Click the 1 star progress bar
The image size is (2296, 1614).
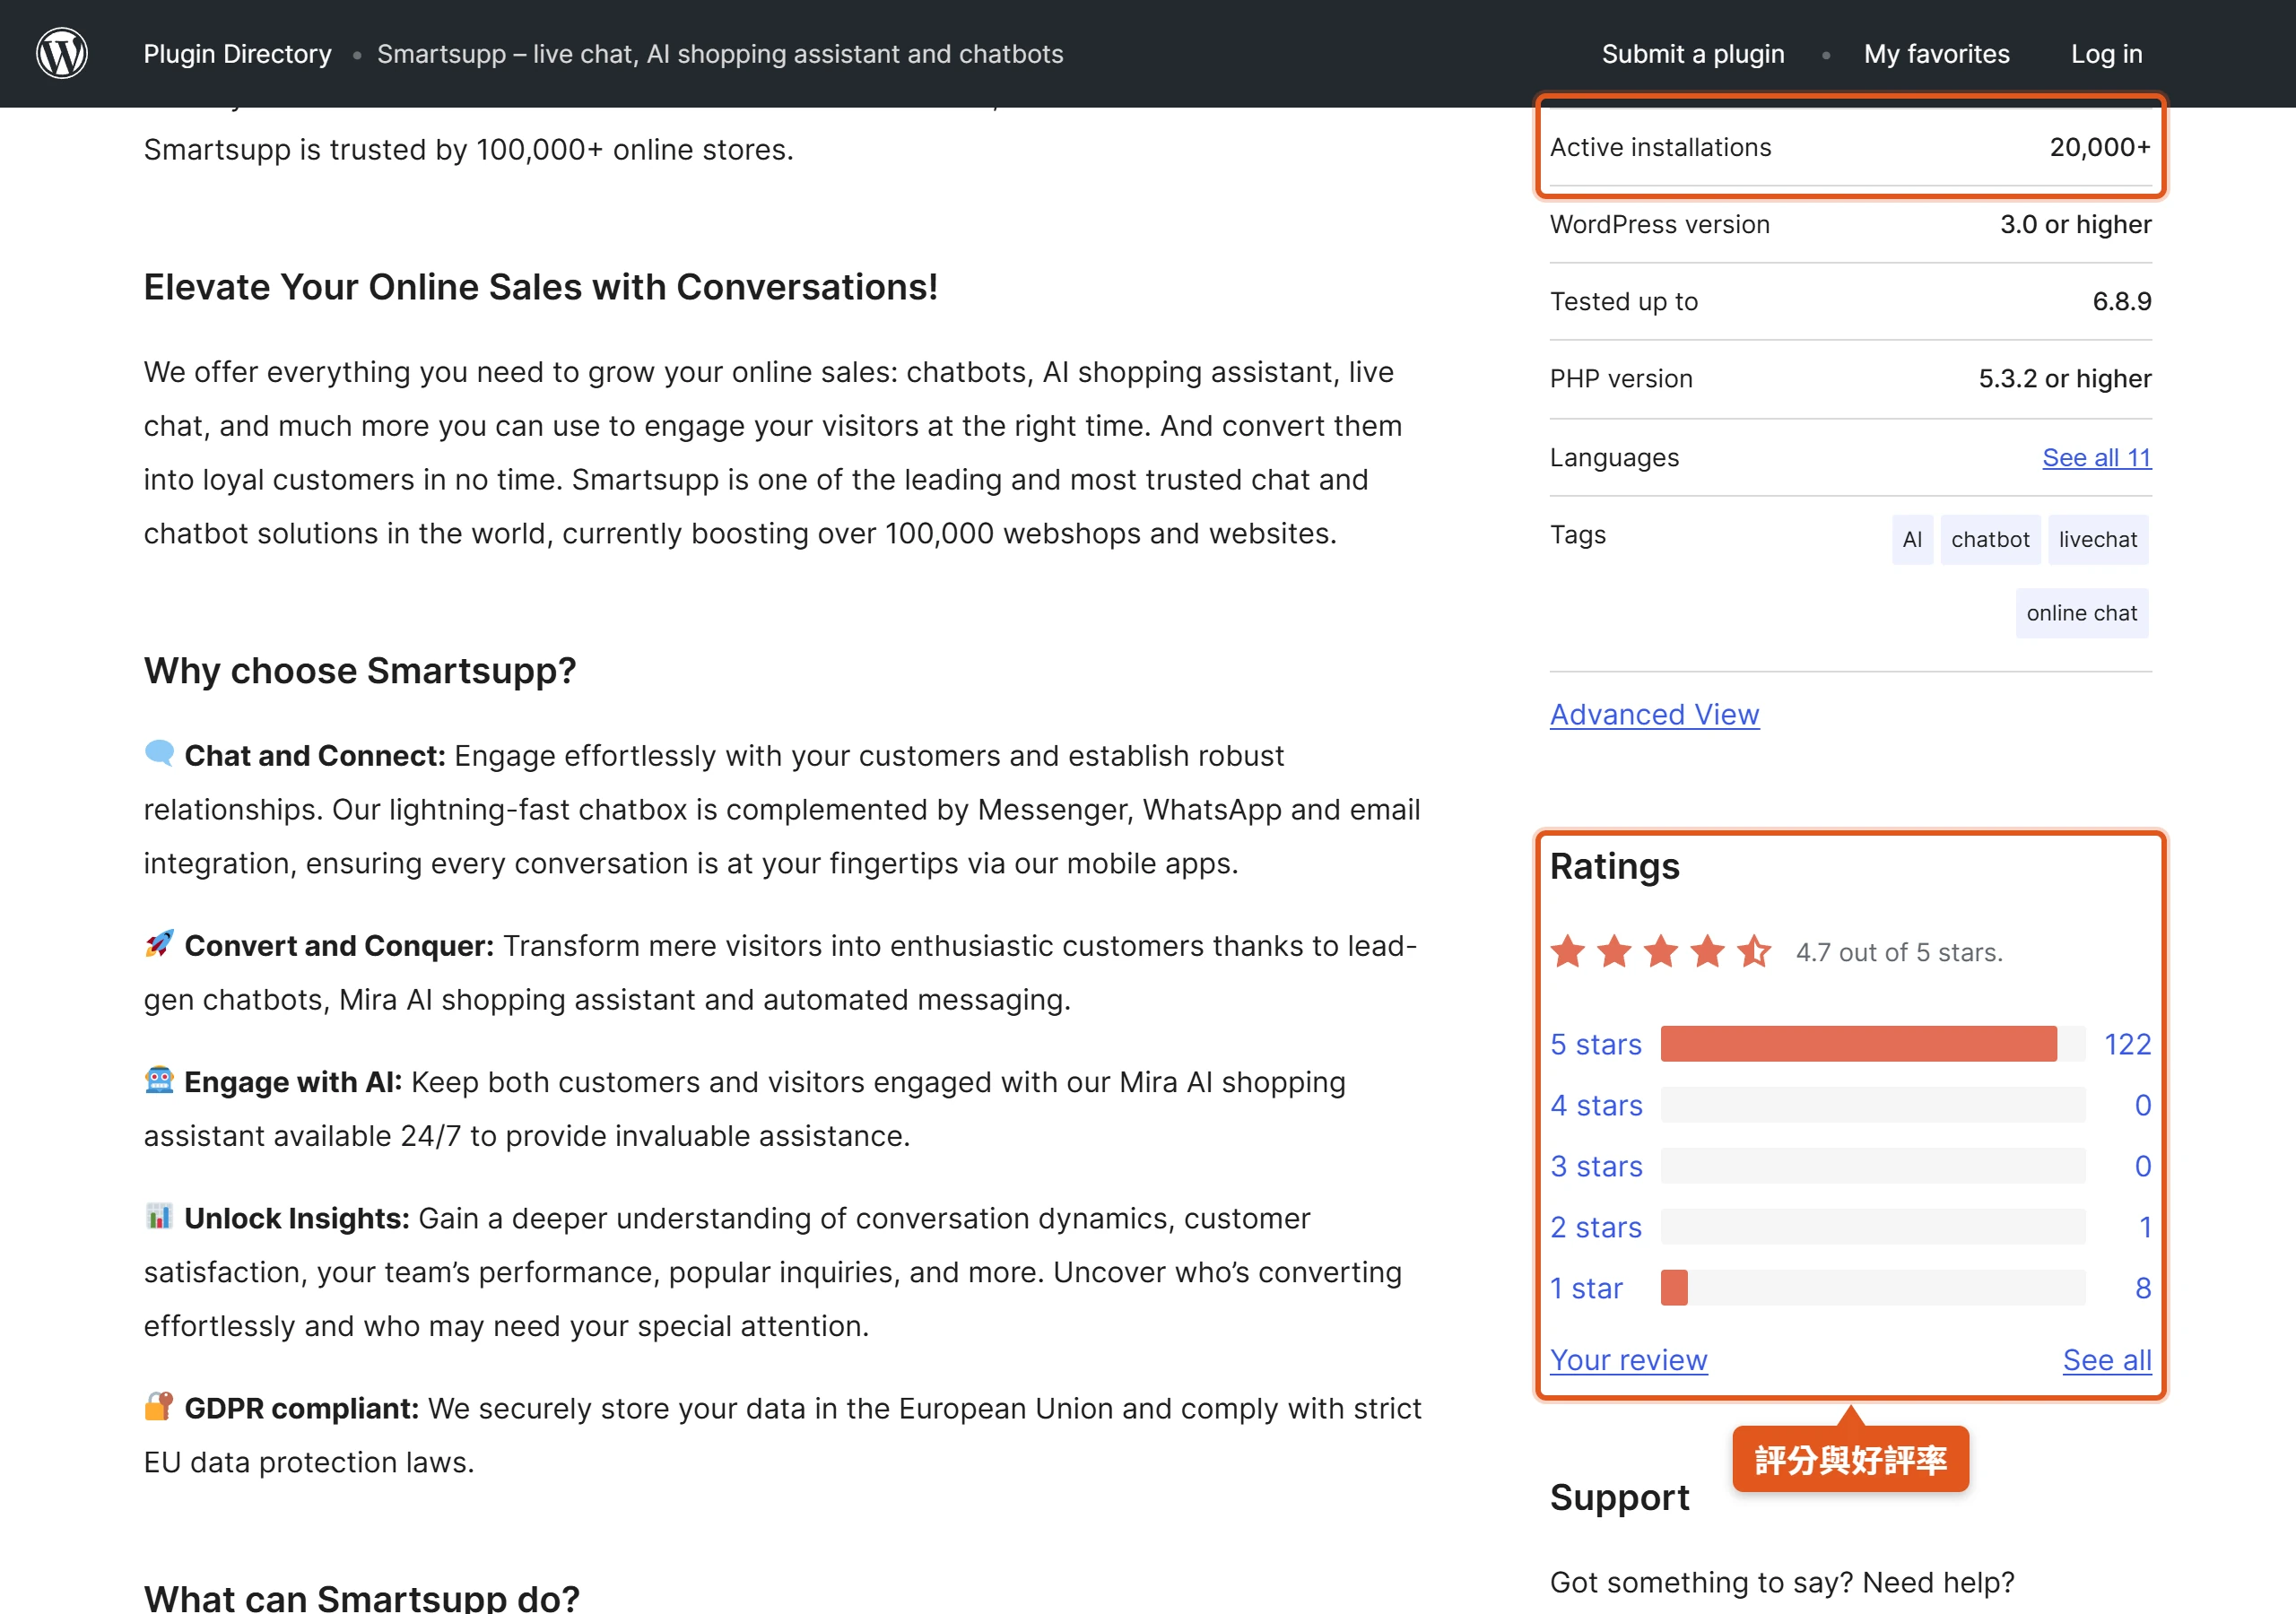coord(1873,1288)
